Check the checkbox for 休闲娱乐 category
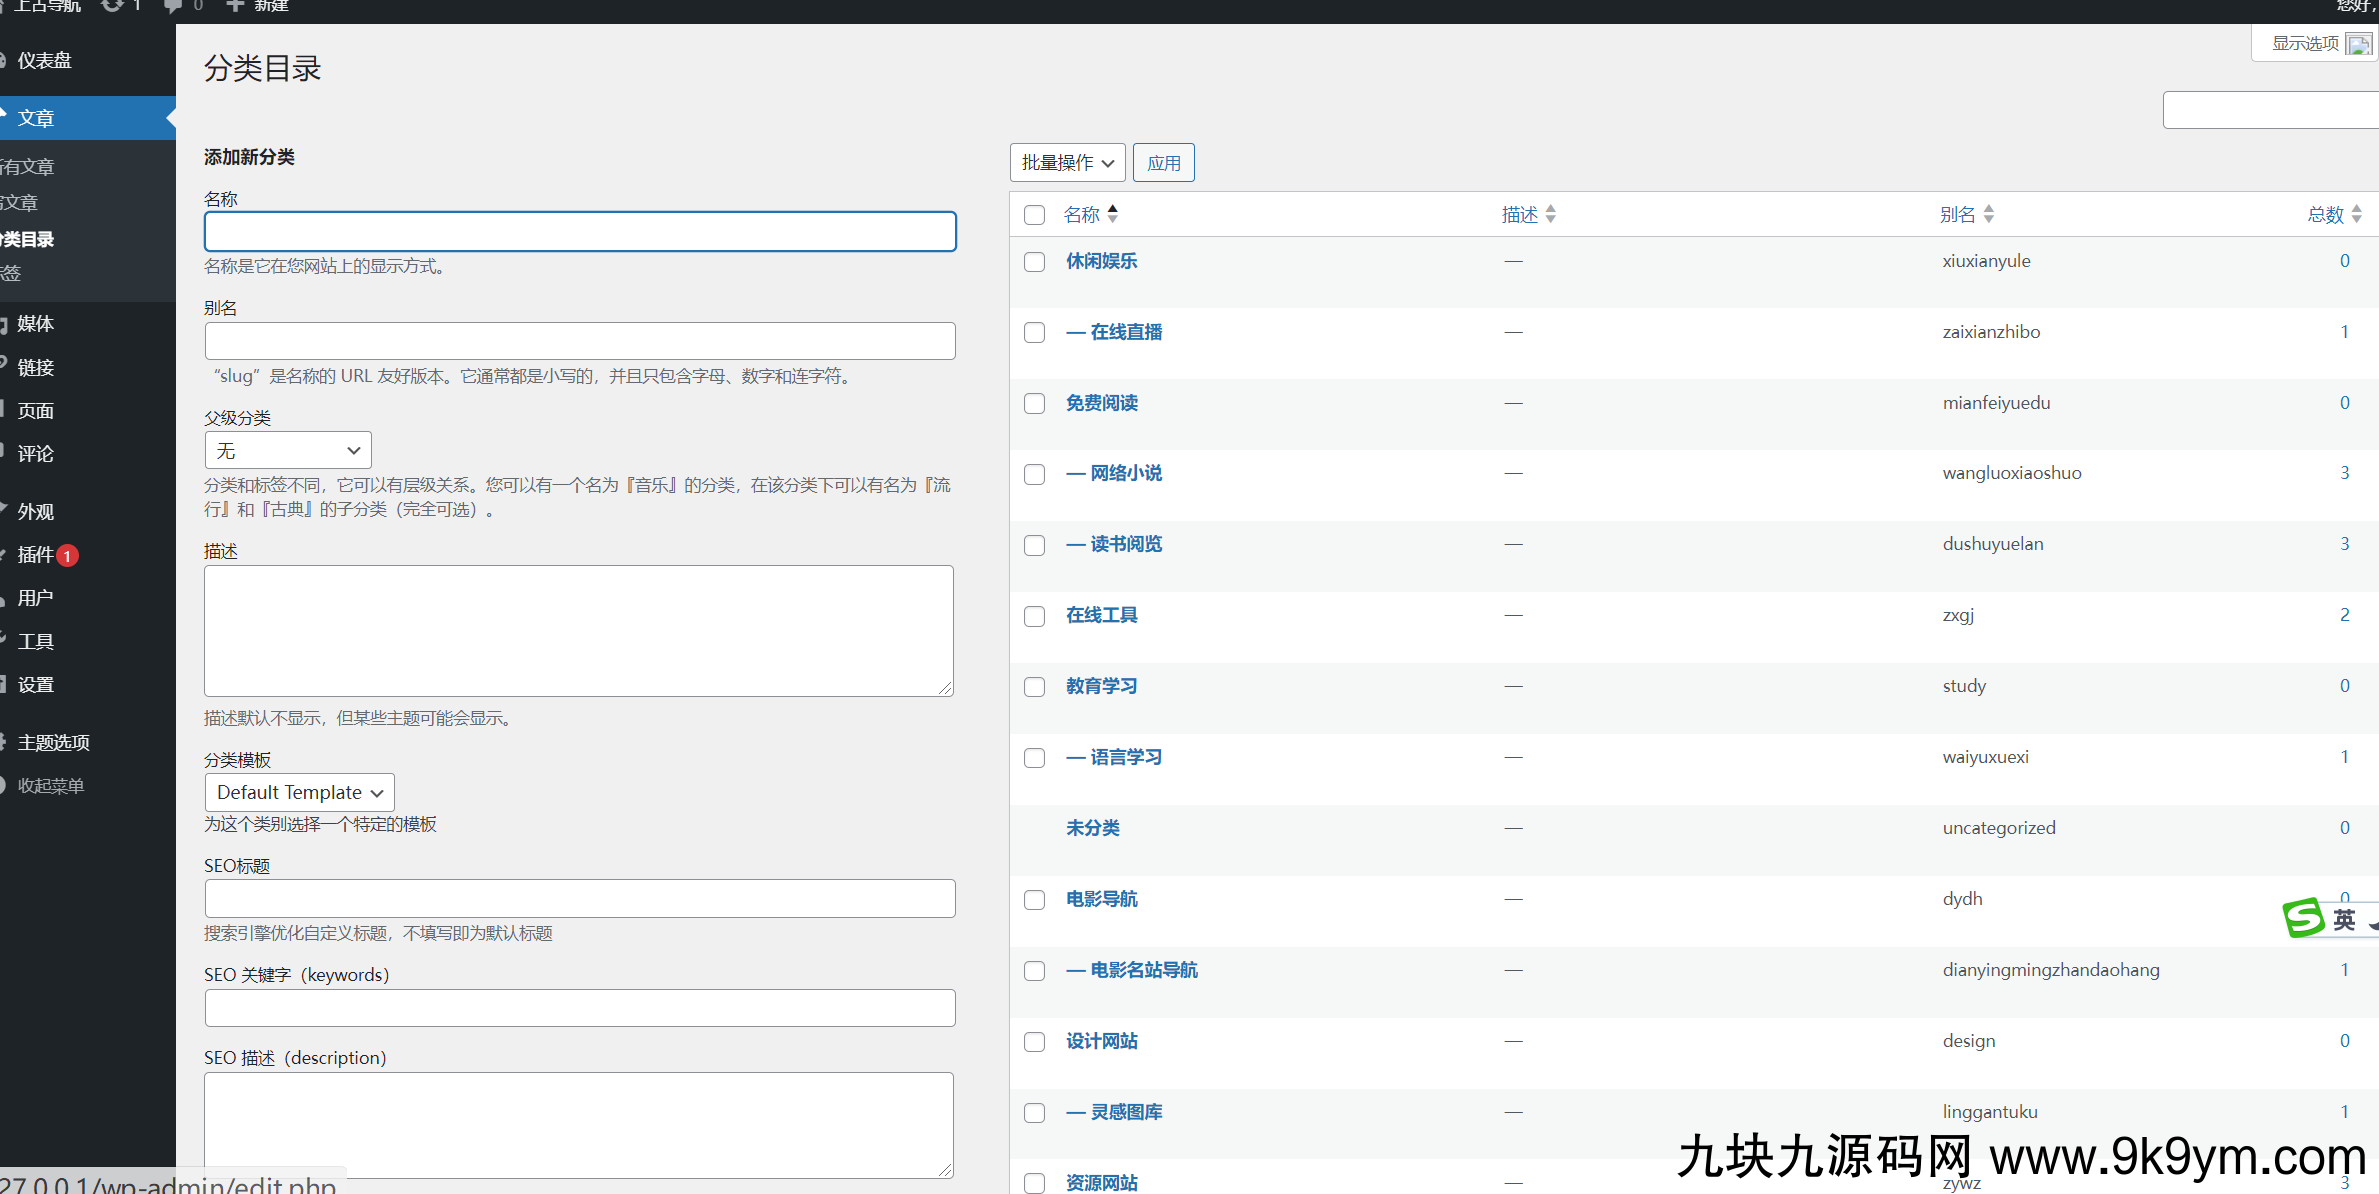 (1034, 262)
